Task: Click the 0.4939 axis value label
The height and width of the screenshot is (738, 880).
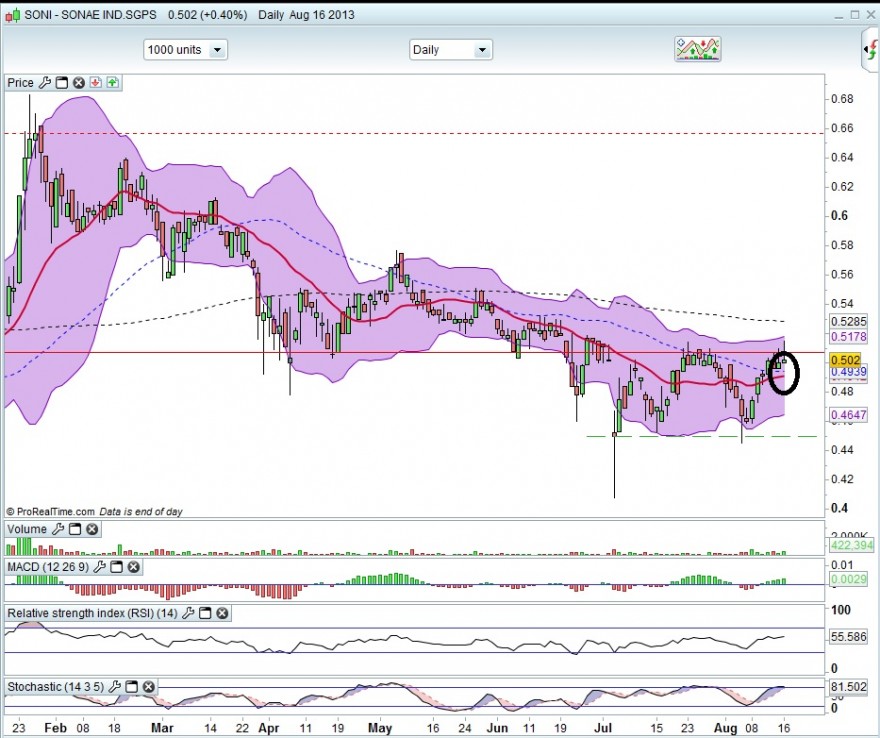Action: tap(848, 372)
